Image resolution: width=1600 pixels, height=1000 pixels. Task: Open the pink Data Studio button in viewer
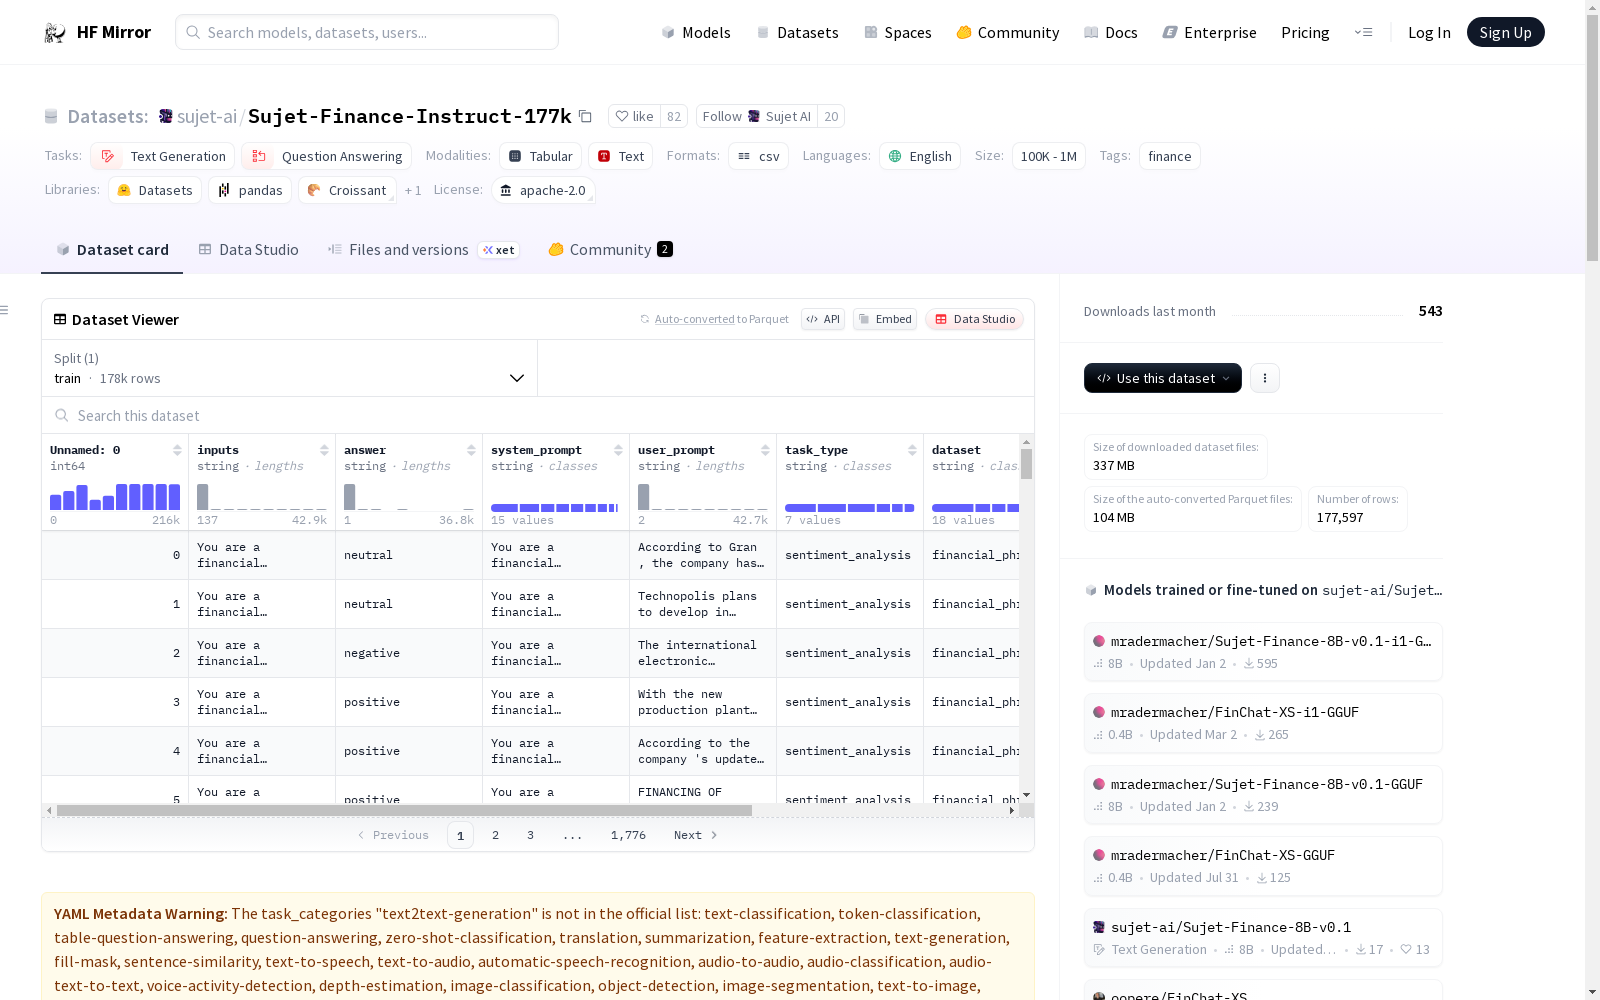pyautogui.click(x=975, y=319)
